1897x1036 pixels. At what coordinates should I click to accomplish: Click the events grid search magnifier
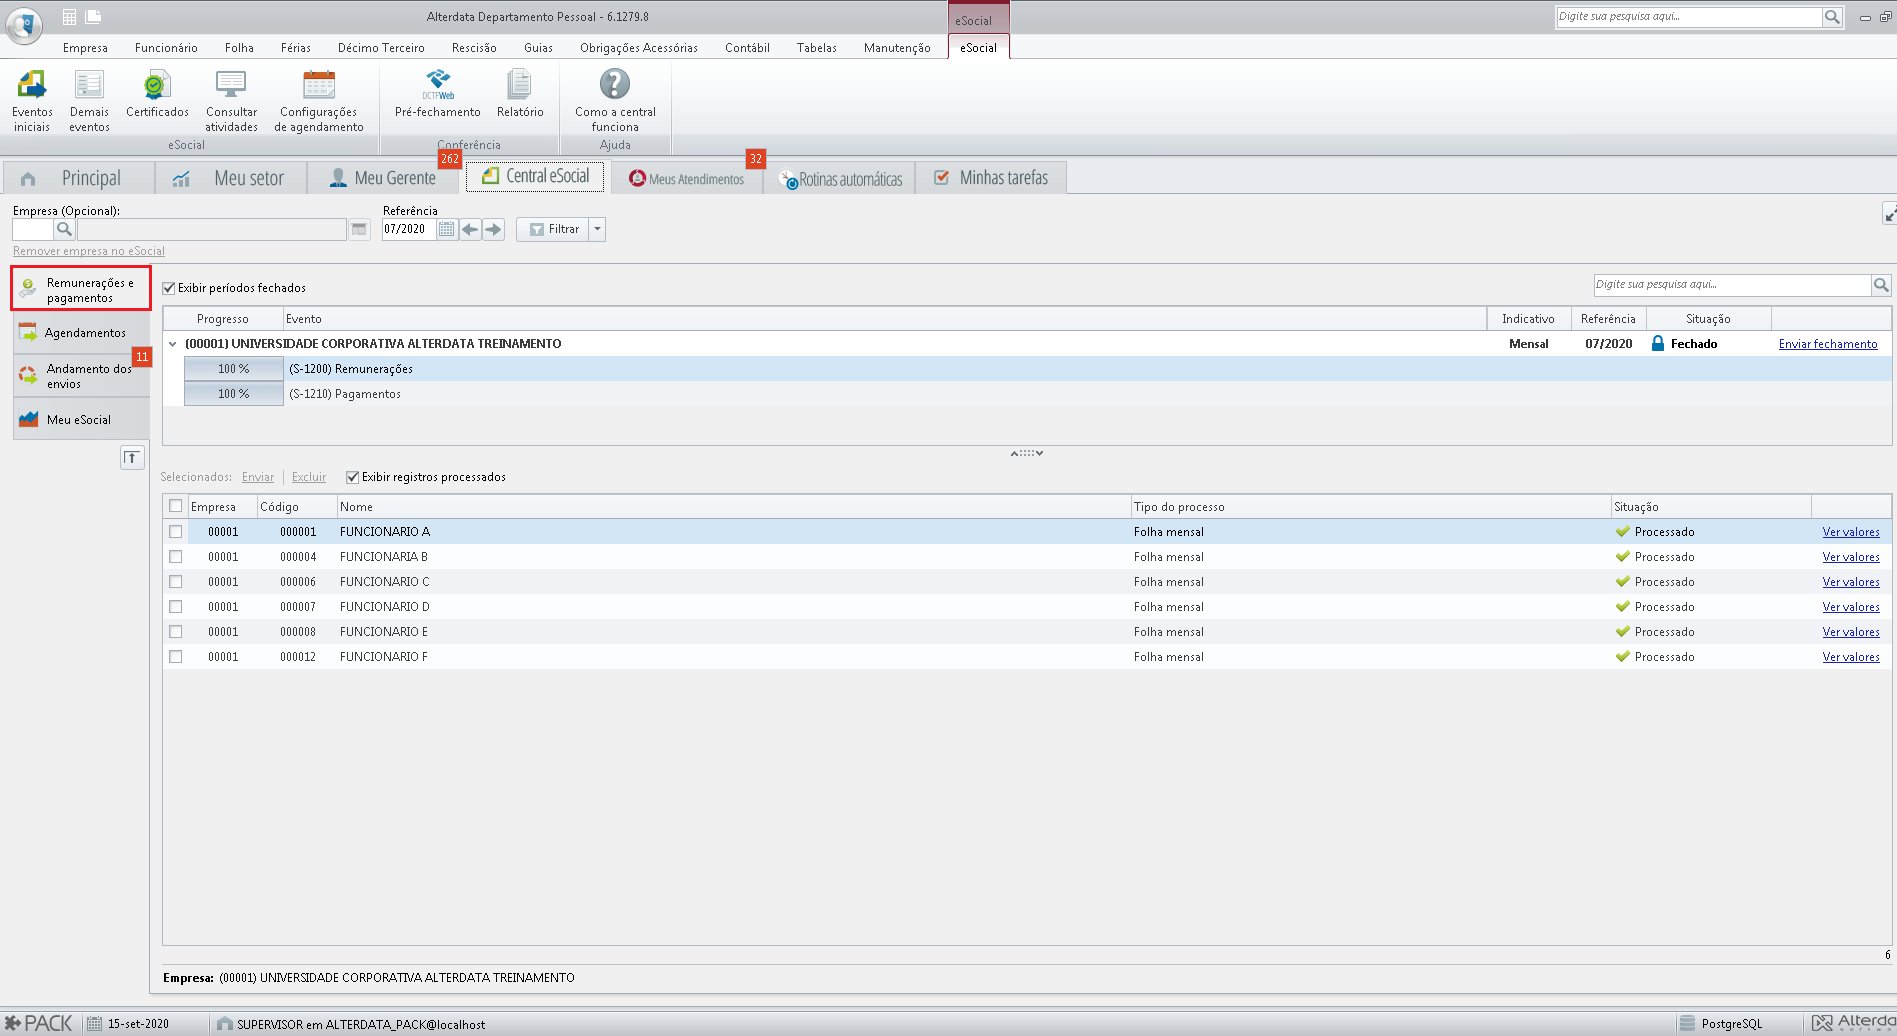[1881, 285]
